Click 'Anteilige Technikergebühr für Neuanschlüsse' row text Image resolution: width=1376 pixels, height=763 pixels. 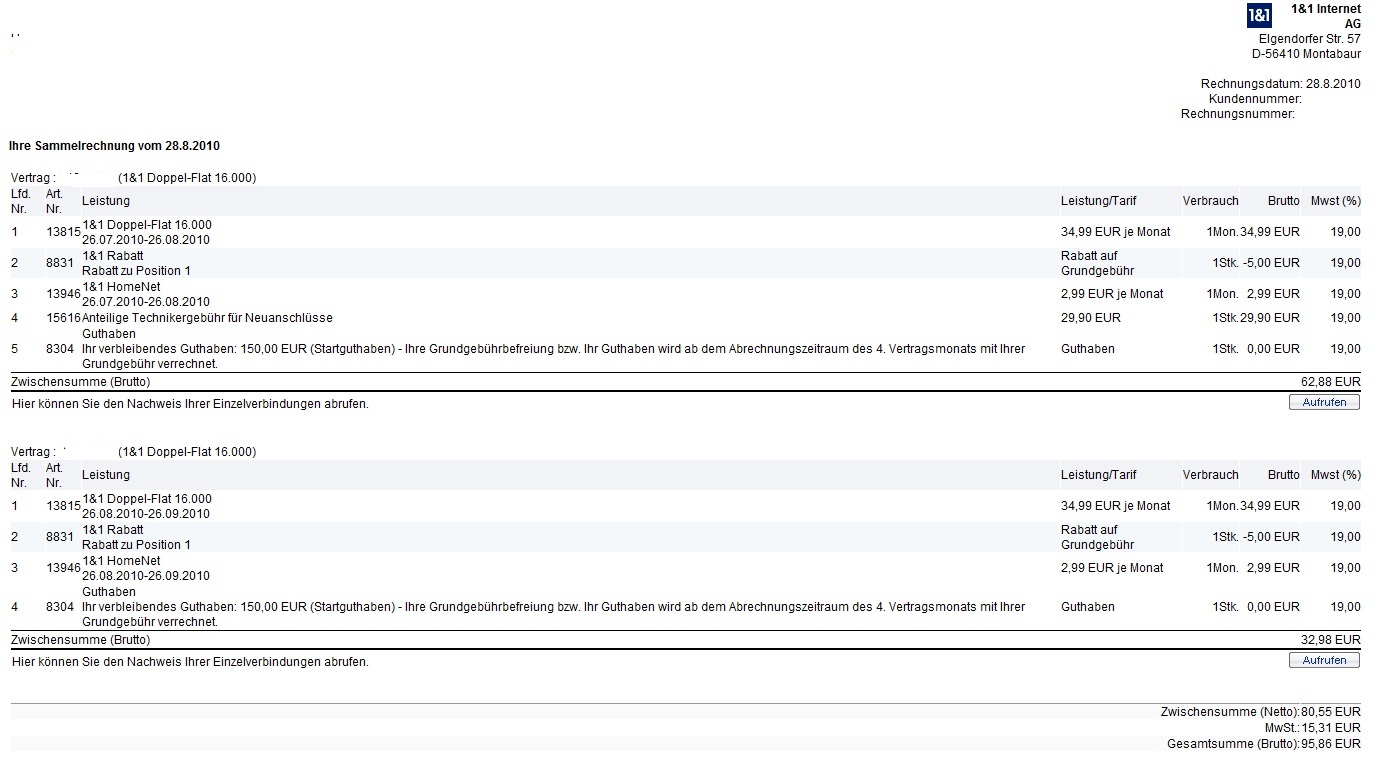[x=207, y=318]
